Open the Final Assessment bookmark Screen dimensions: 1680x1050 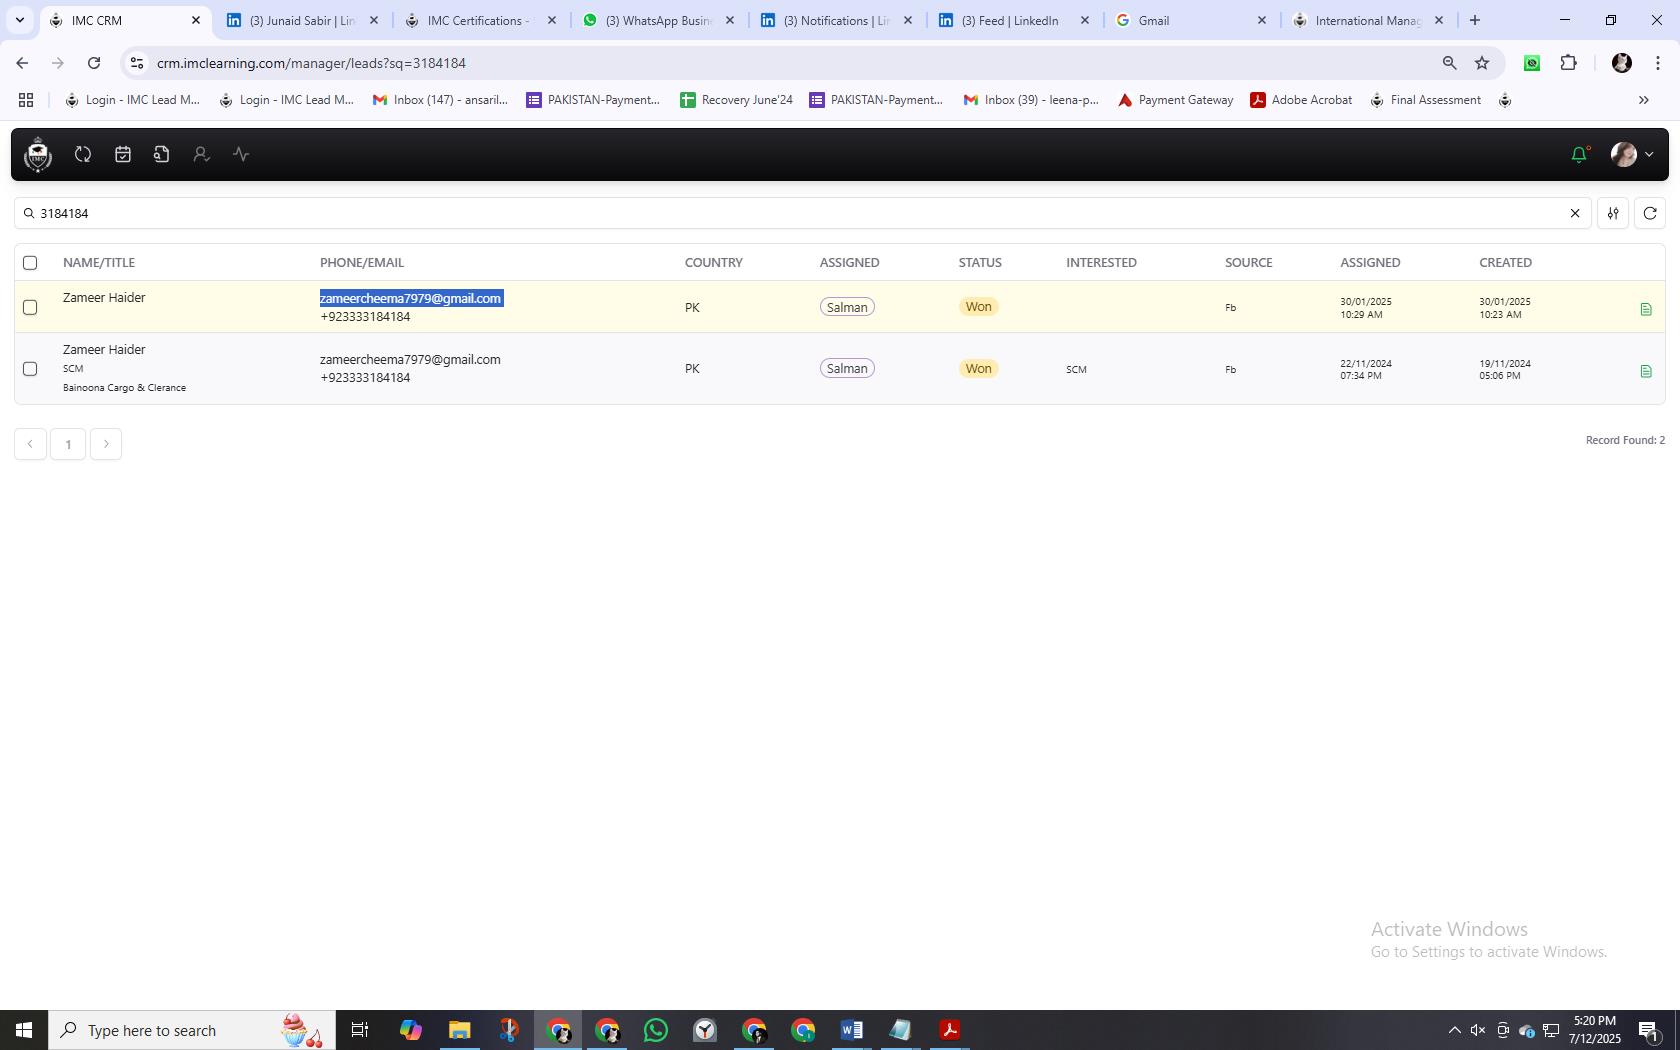[1425, 100]
